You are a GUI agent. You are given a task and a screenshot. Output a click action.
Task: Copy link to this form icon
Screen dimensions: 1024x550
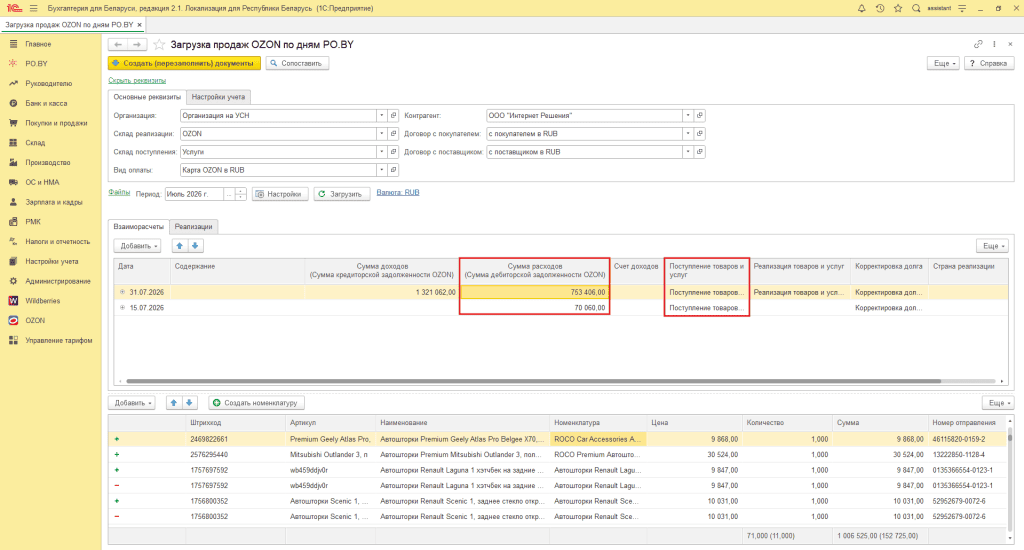[x=978, y=44]
